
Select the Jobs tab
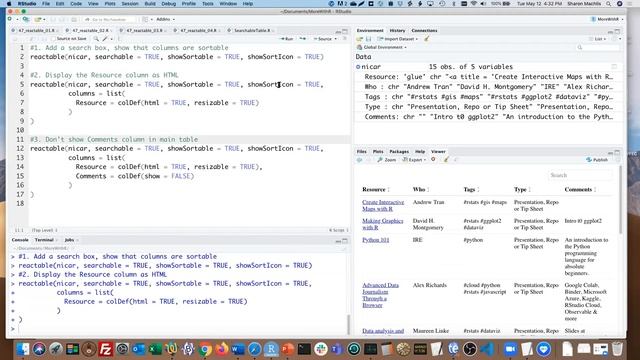69,240
